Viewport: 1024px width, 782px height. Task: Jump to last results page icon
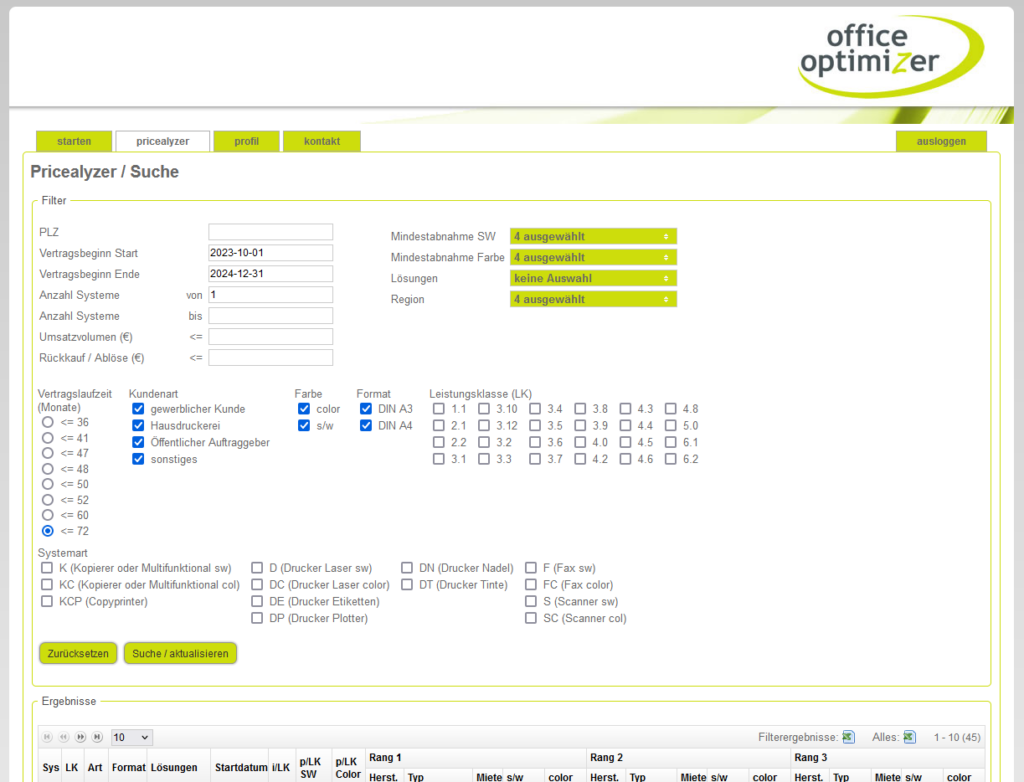[x=98, y=737]
